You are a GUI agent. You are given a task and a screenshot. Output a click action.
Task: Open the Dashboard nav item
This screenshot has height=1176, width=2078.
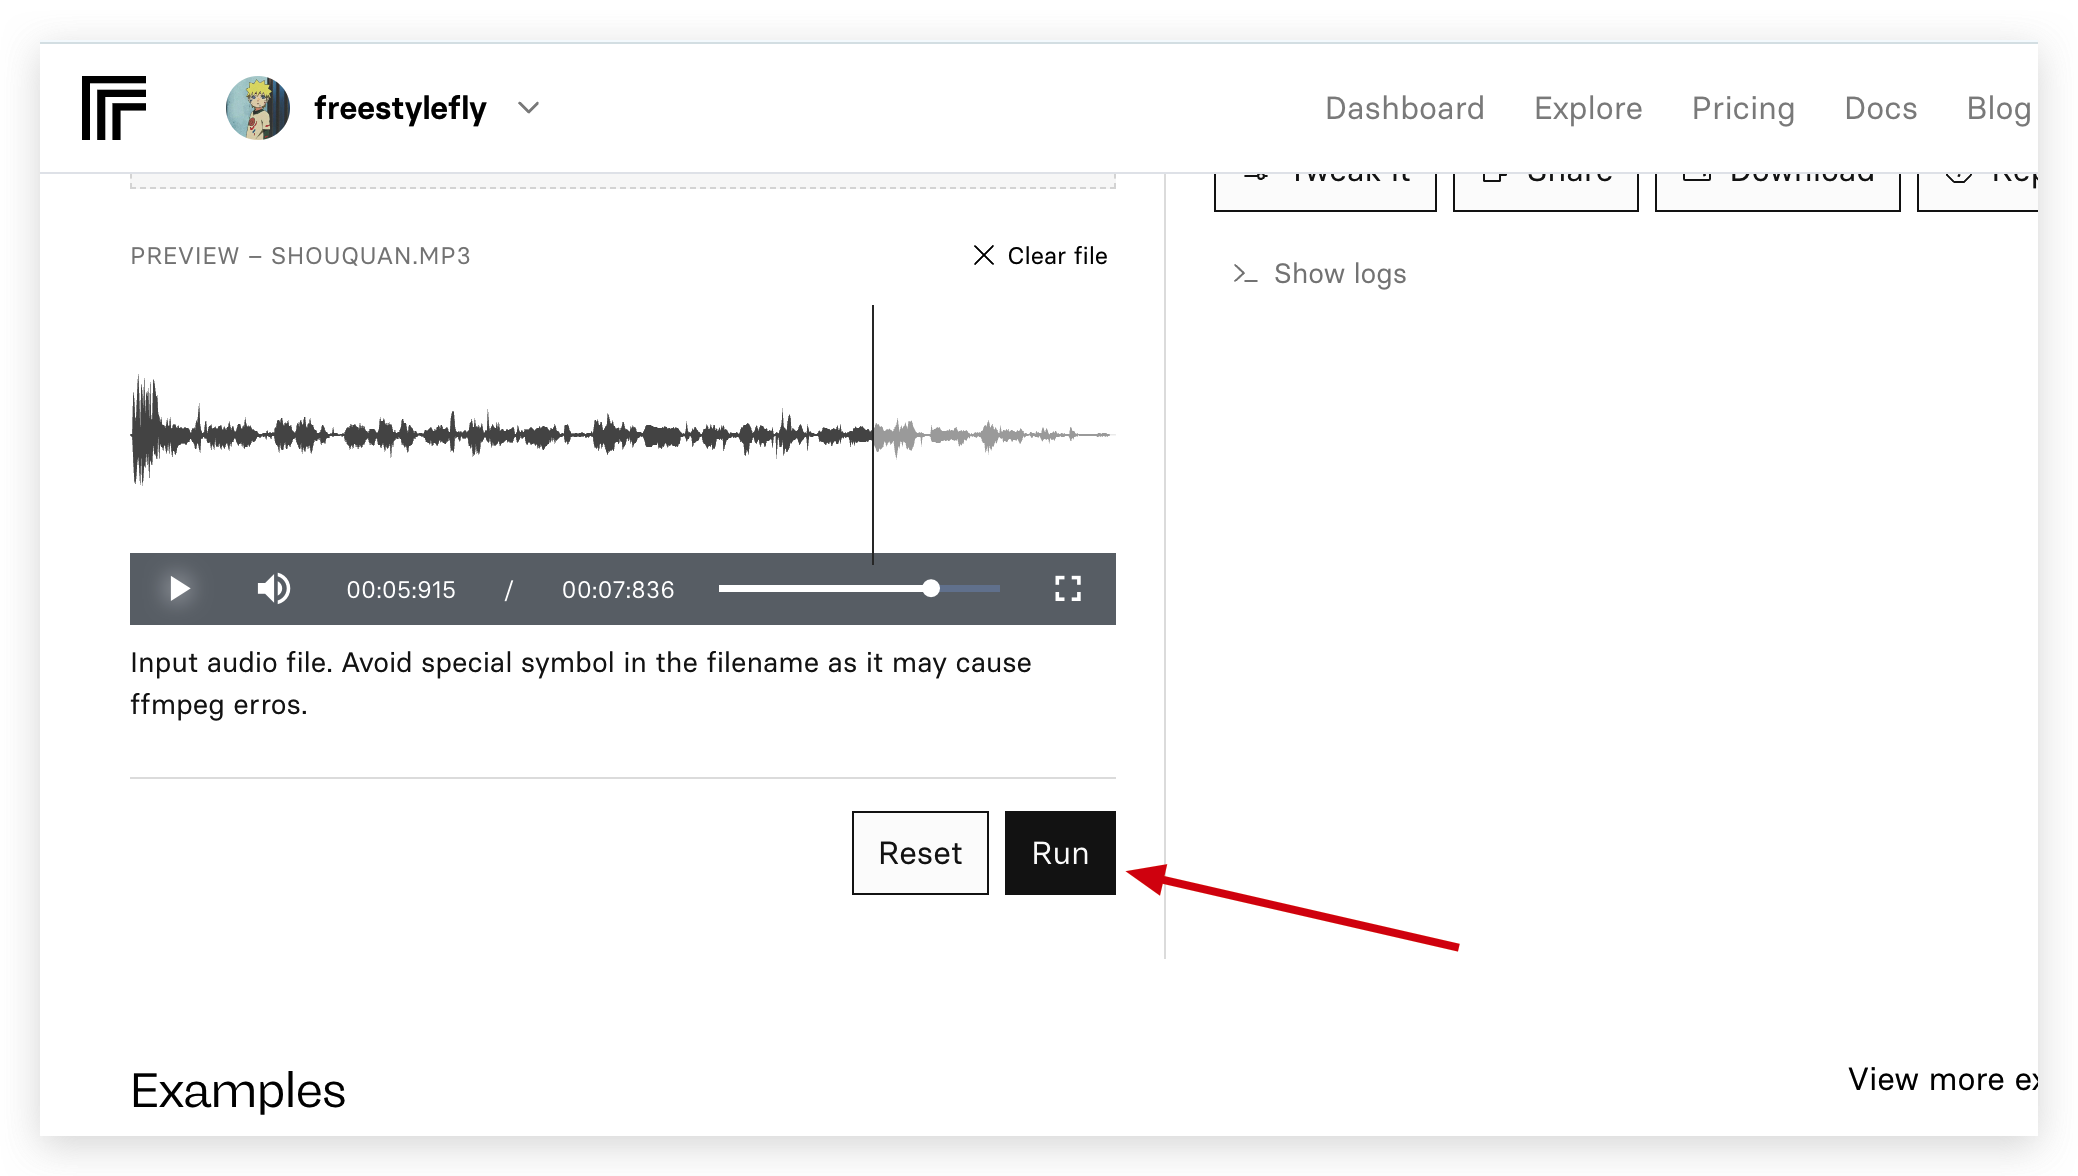click(x=1404, y=108)
